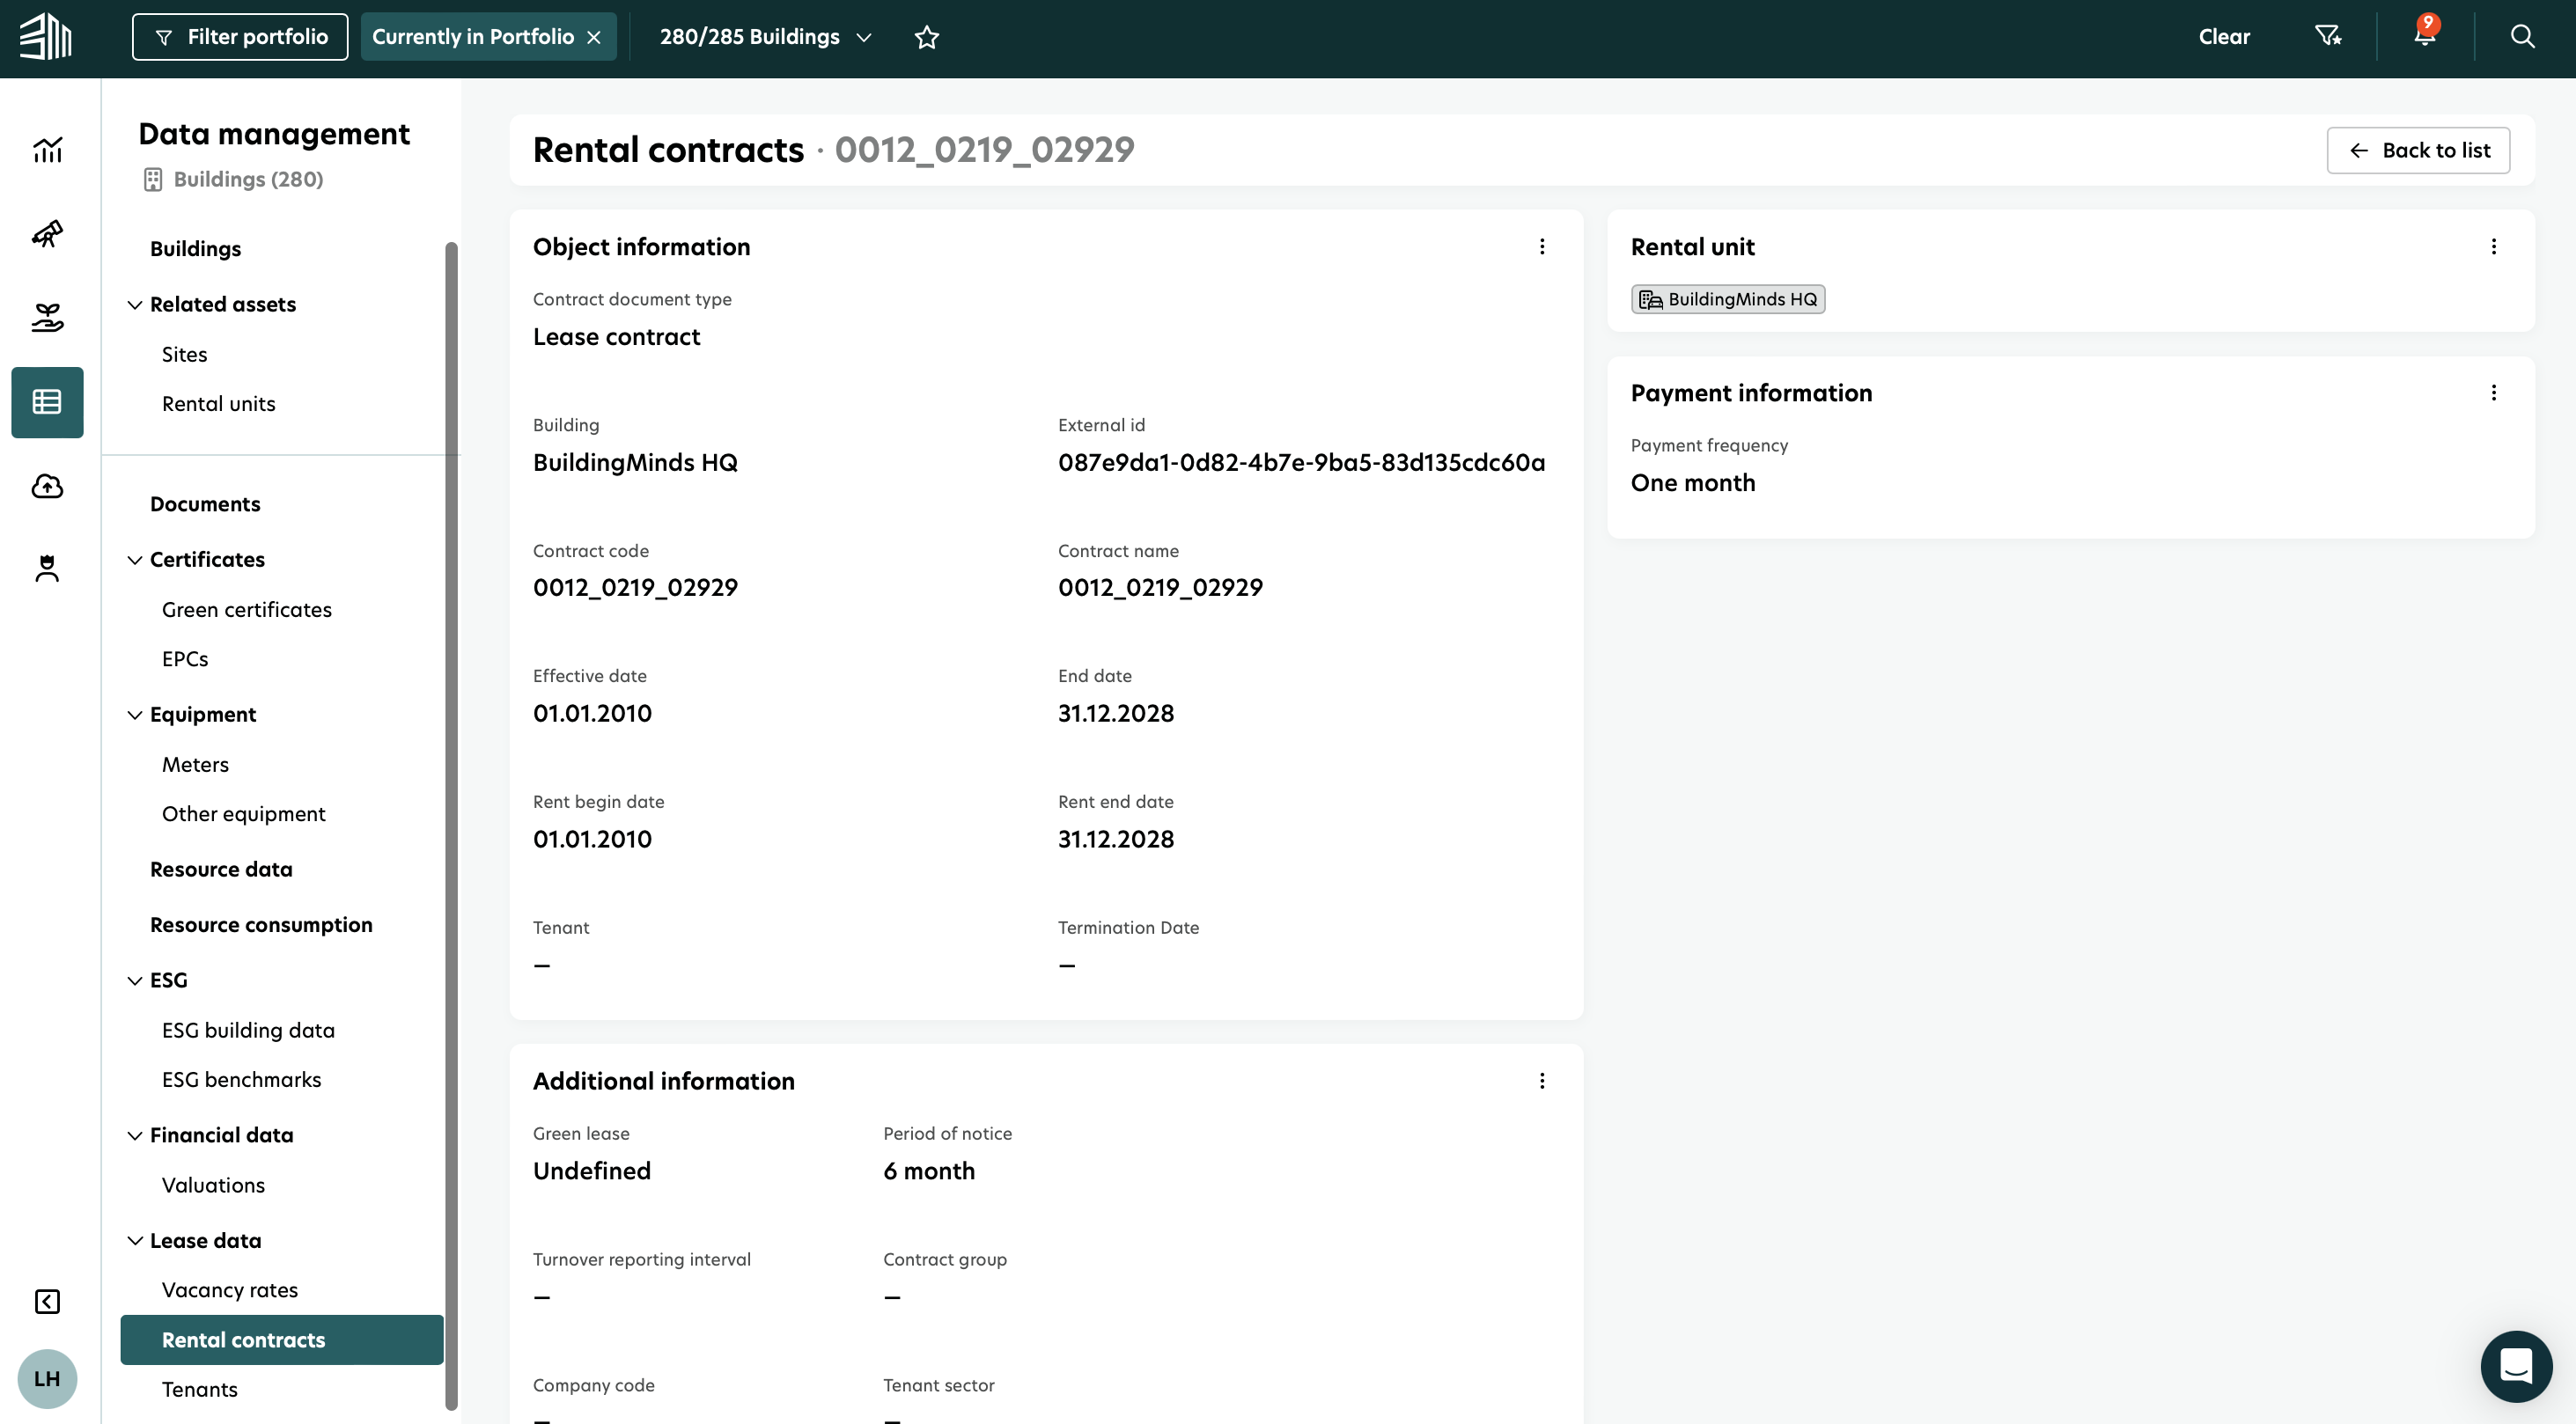Open the analytics chart icon in sidebar
Image resolution: width=2576 pixels, height=1424 pixels.
click(x=47, y=150)
